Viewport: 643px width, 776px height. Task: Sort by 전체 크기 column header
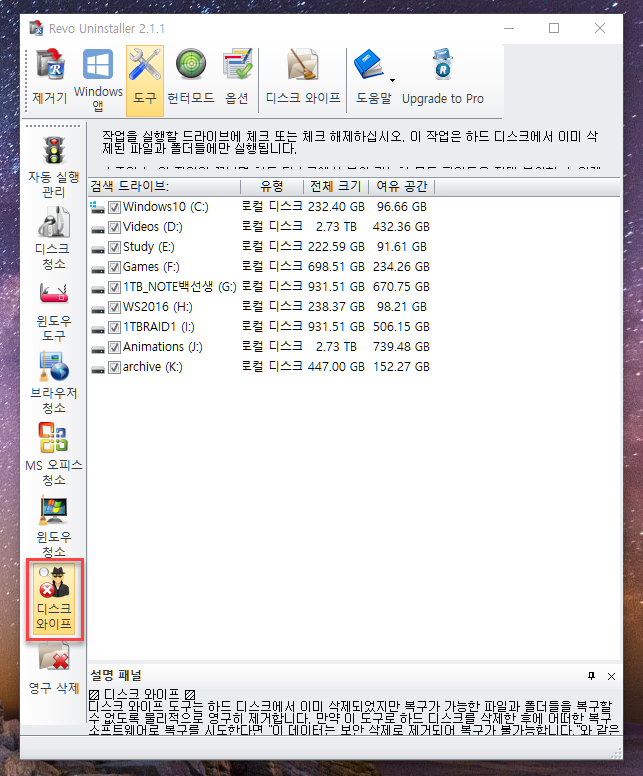tap(336, 187)
